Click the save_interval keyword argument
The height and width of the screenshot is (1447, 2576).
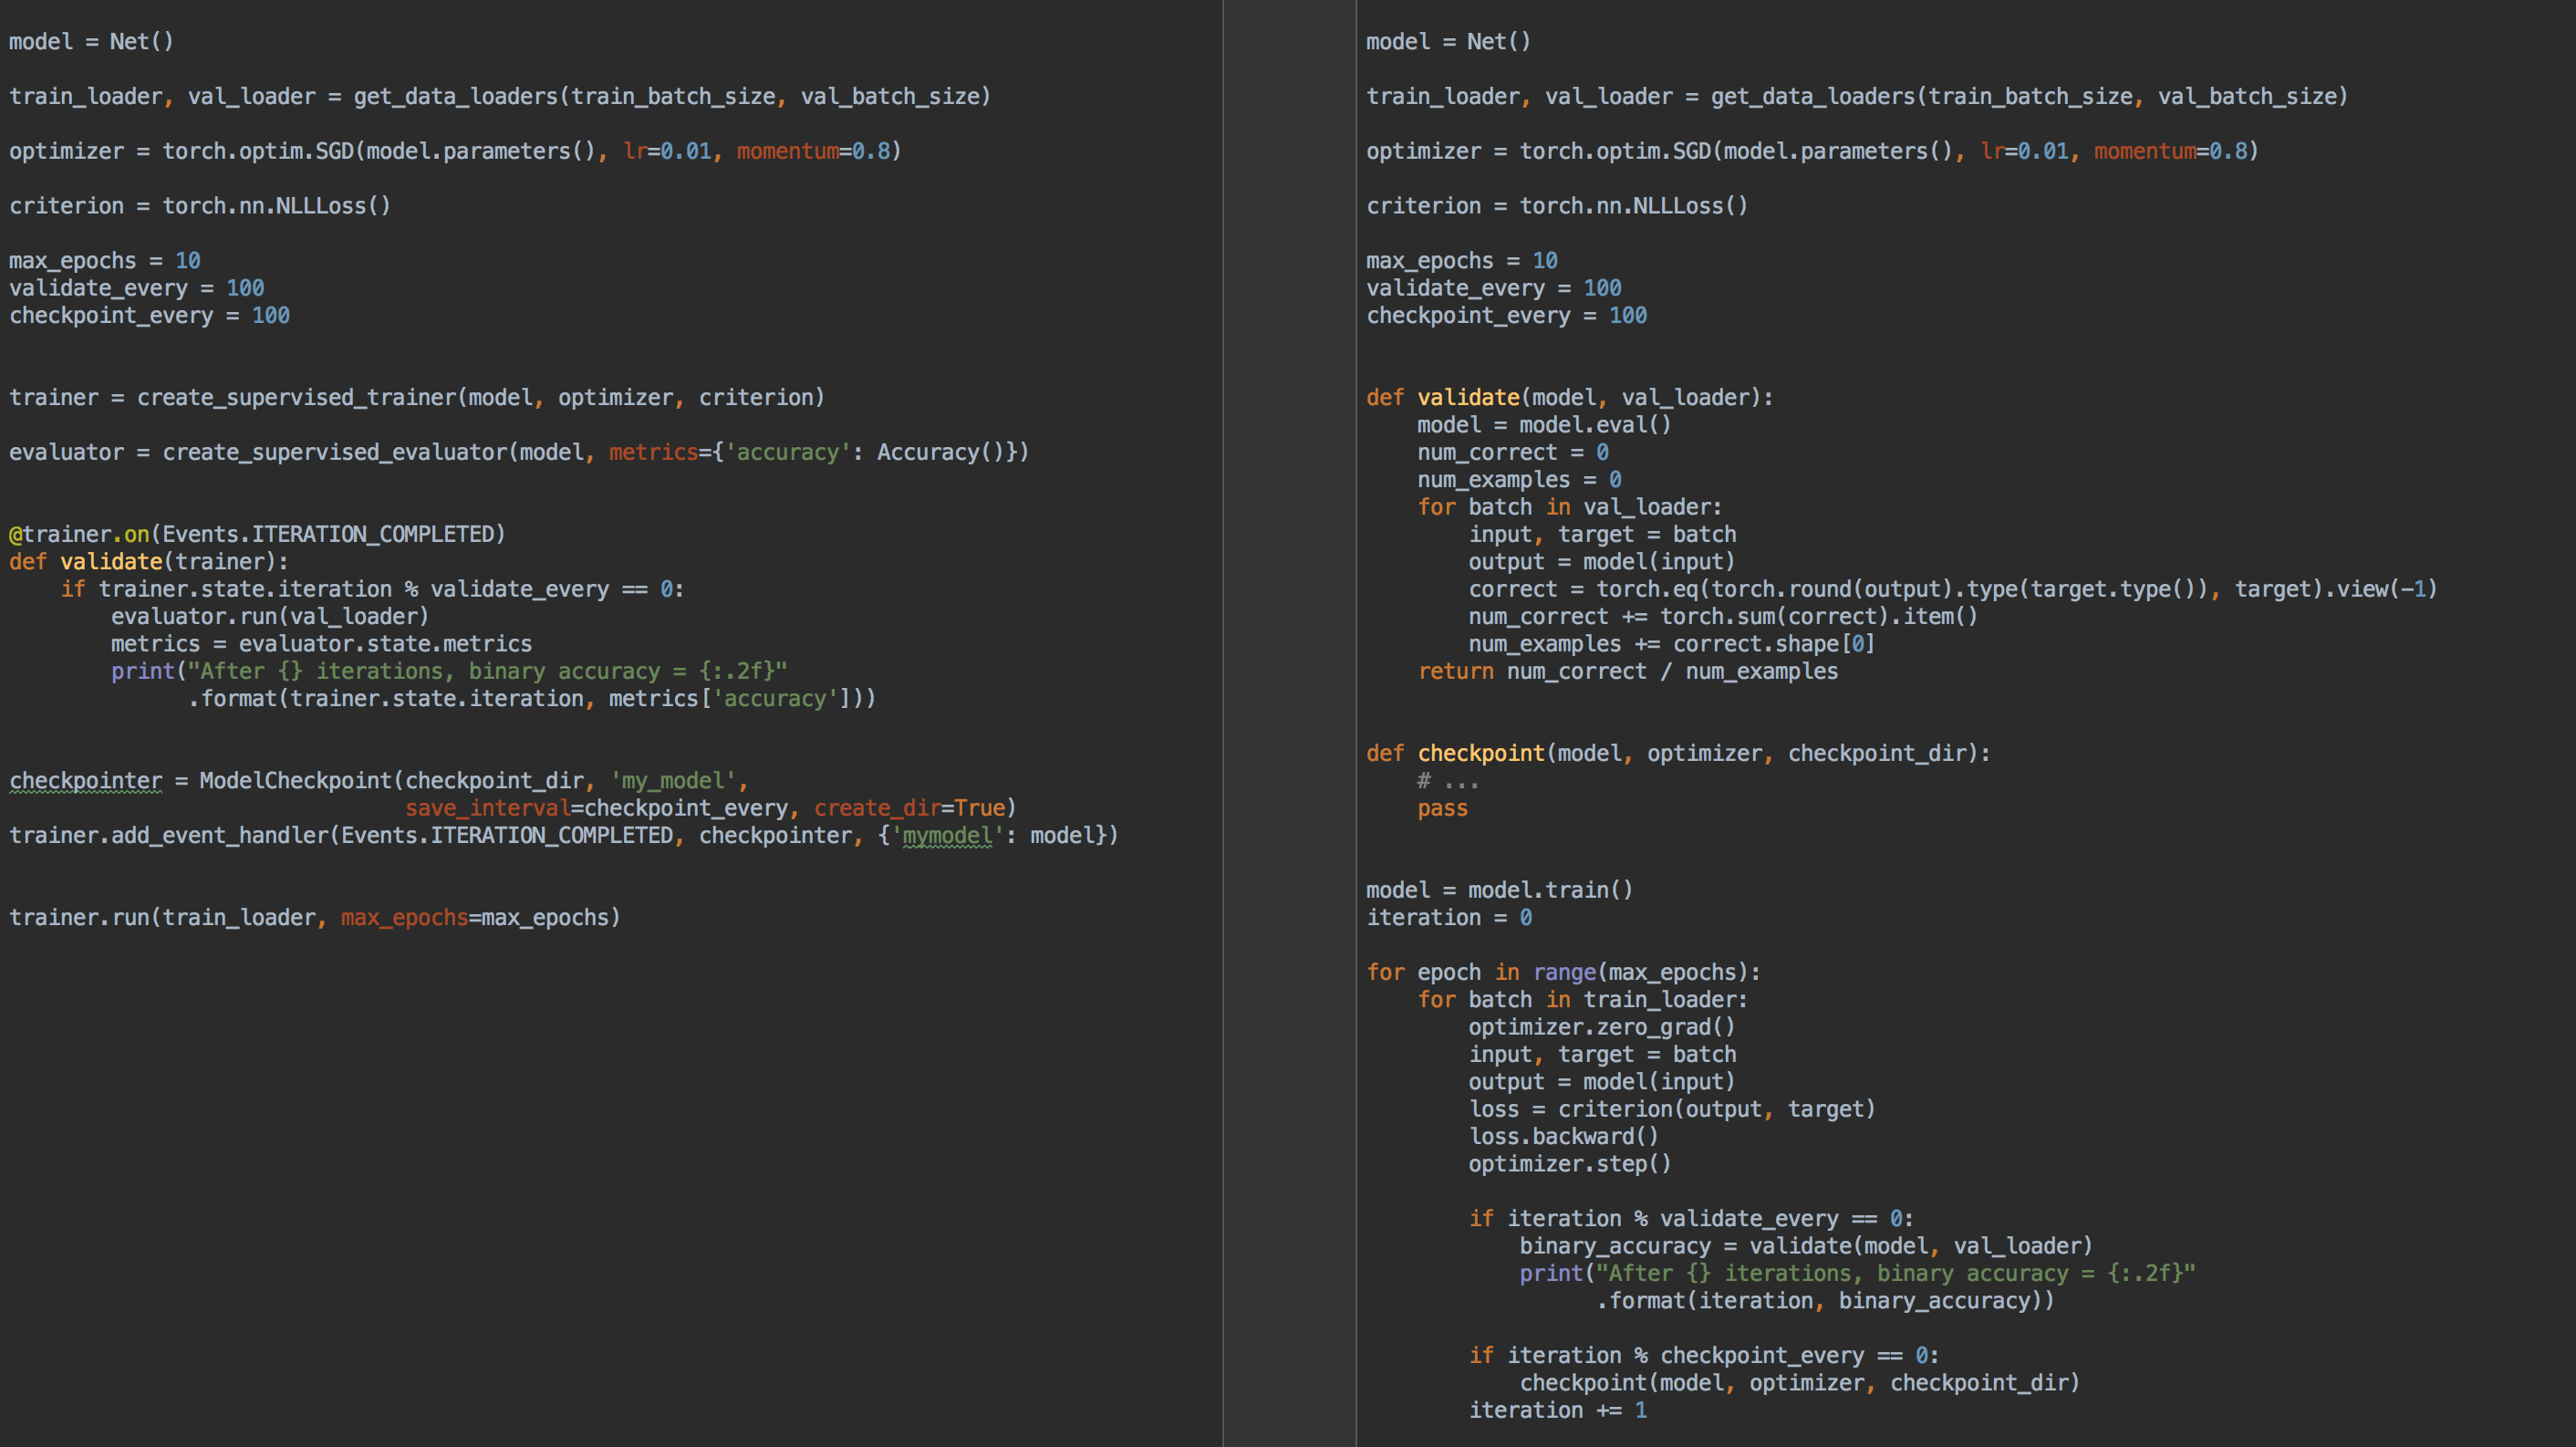486,808
